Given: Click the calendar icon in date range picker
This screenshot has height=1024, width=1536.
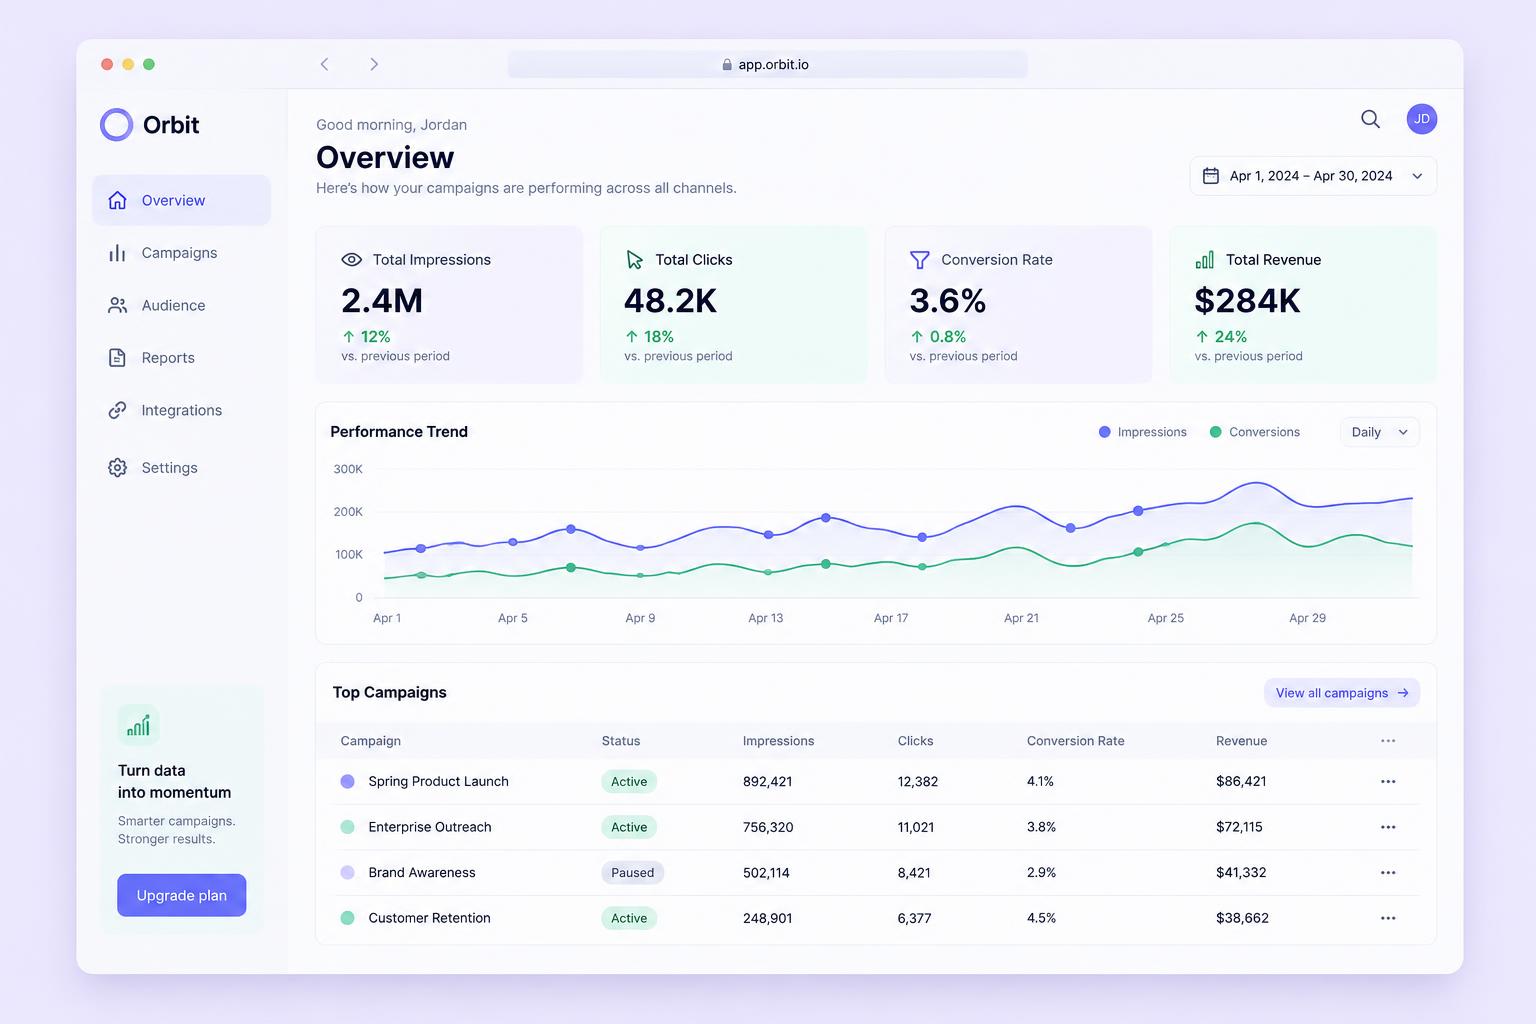Looking at the screenshot, I should pos(1210,176).
